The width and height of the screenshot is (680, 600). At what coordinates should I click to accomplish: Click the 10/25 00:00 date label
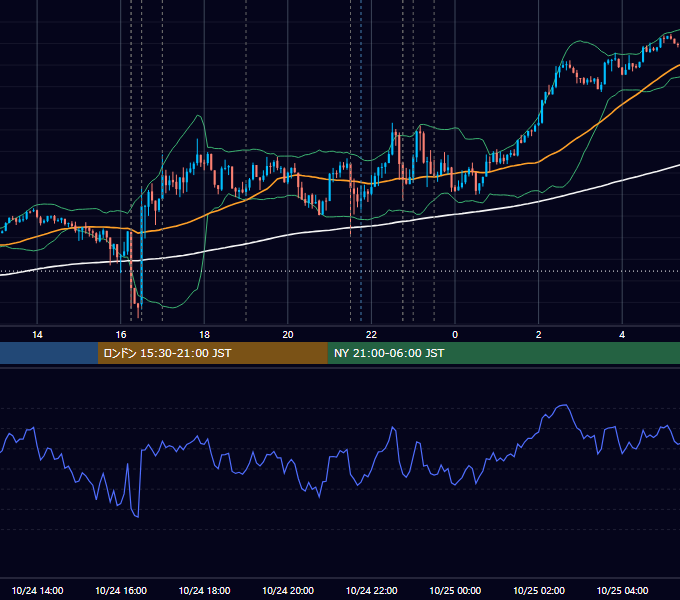coord(455,590)
